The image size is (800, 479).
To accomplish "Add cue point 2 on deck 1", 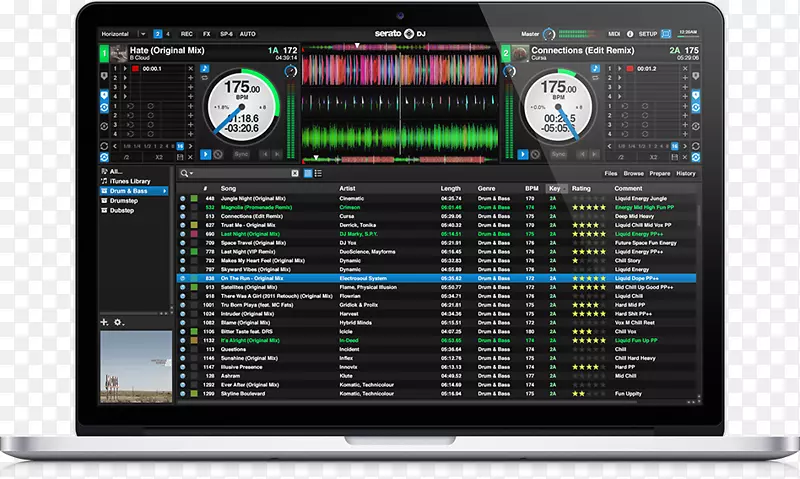I will [190, 78].
